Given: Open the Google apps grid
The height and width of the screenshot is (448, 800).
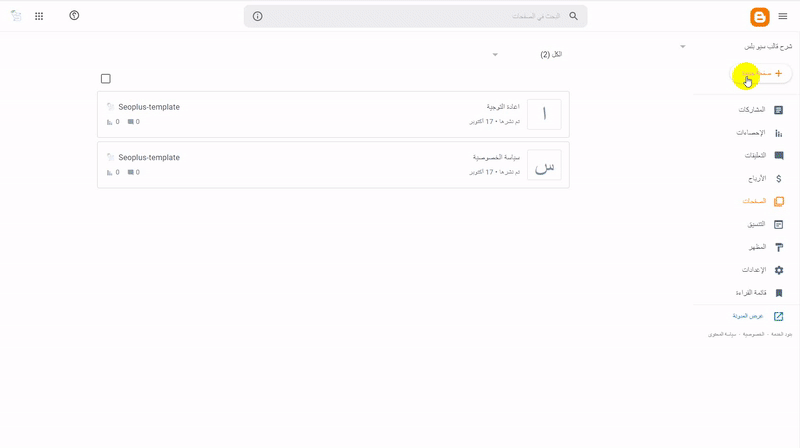Looking at the screenshot, I should [39, 16].
